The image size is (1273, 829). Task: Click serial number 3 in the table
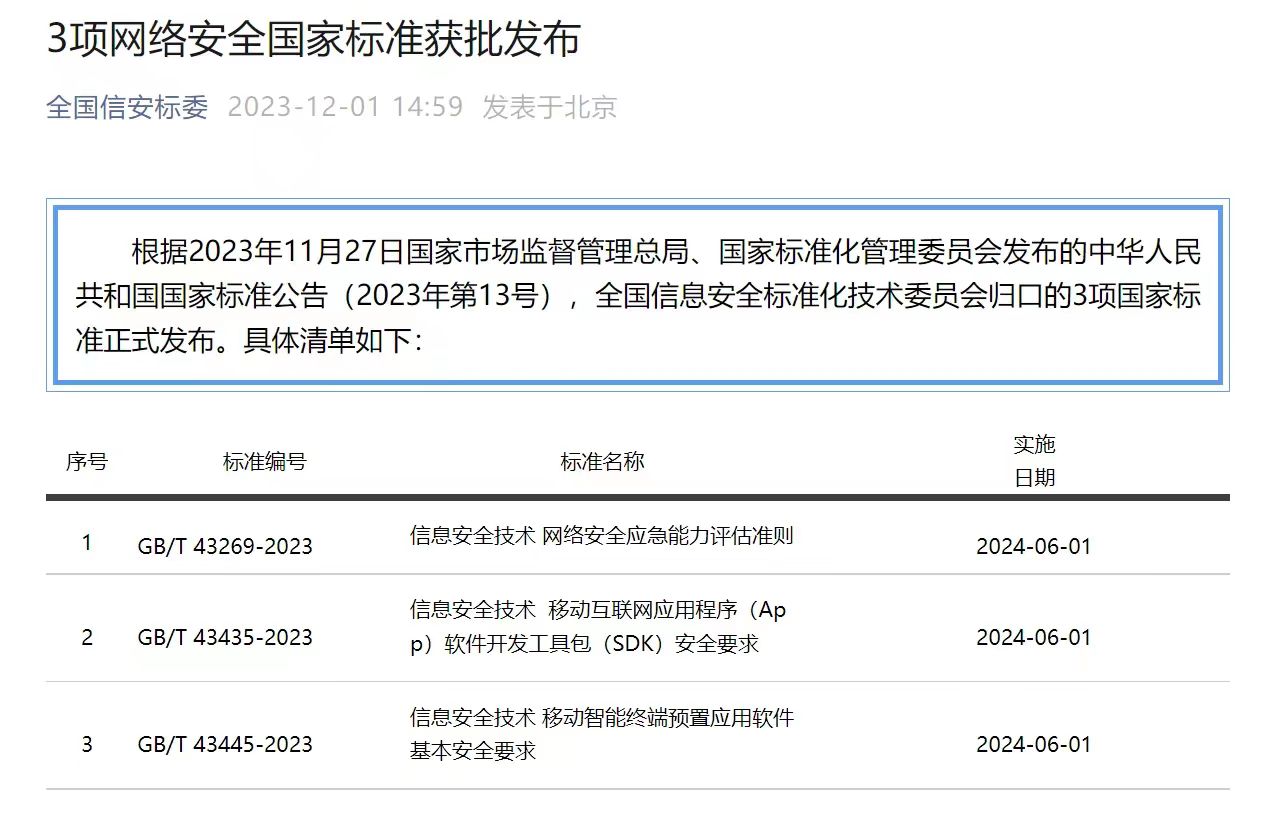pyautogui.click(x=87, y=745)
